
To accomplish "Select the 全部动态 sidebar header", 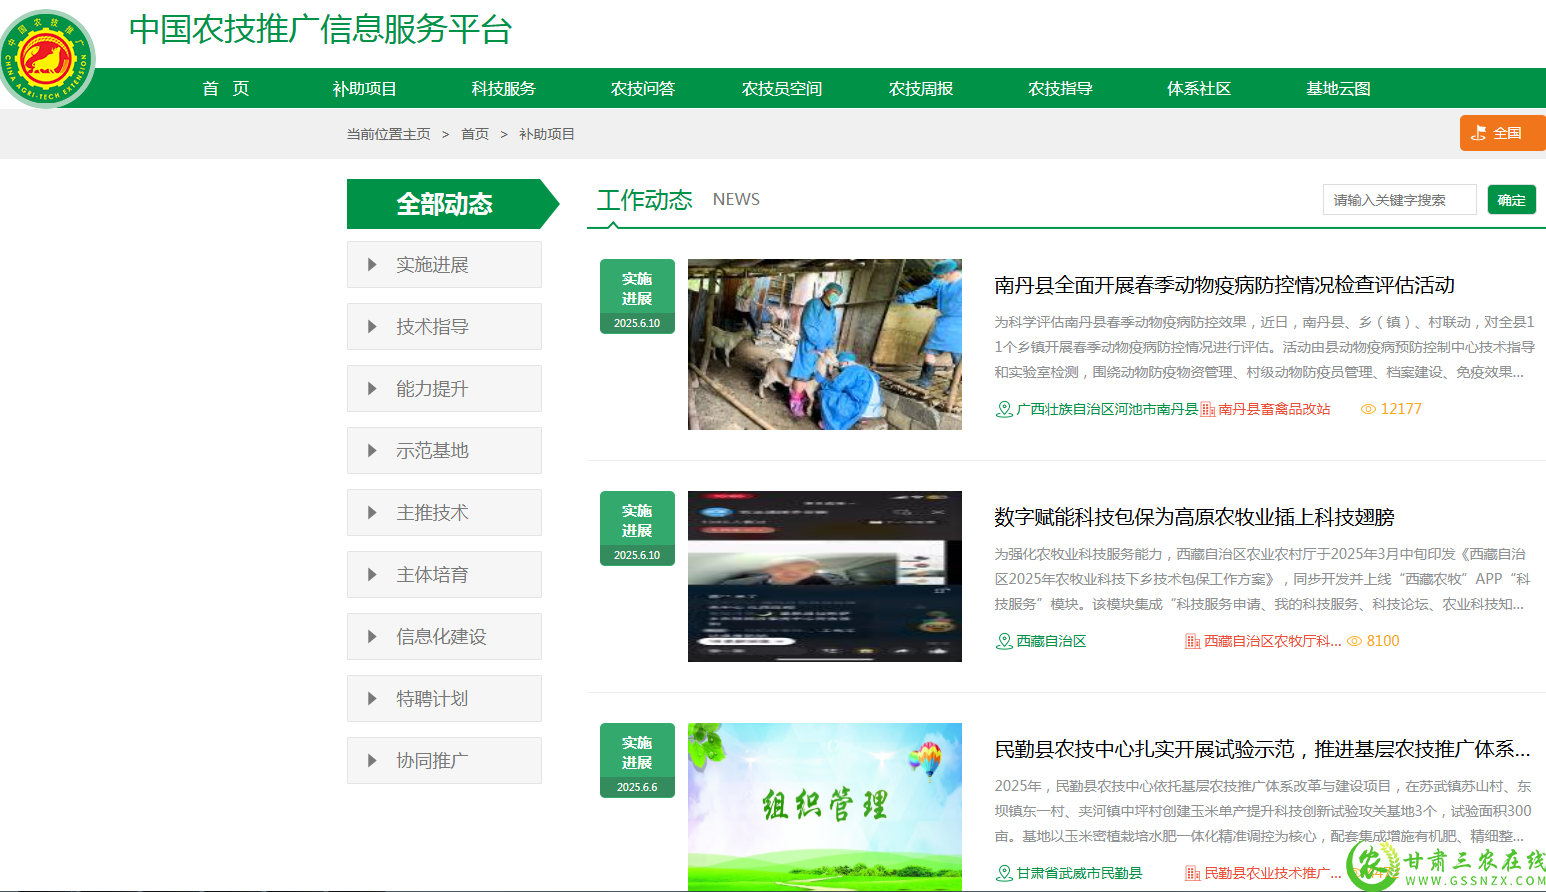I will [453, 204].
